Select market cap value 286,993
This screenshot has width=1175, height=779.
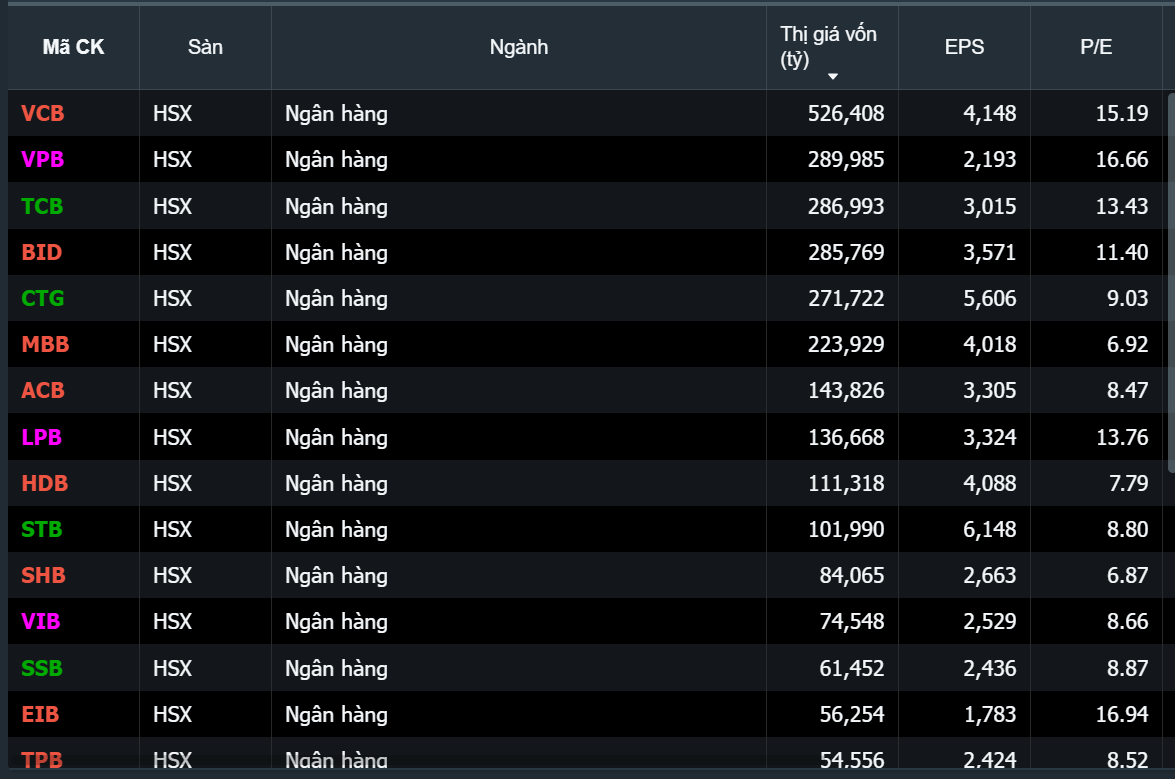click(846, 206)
